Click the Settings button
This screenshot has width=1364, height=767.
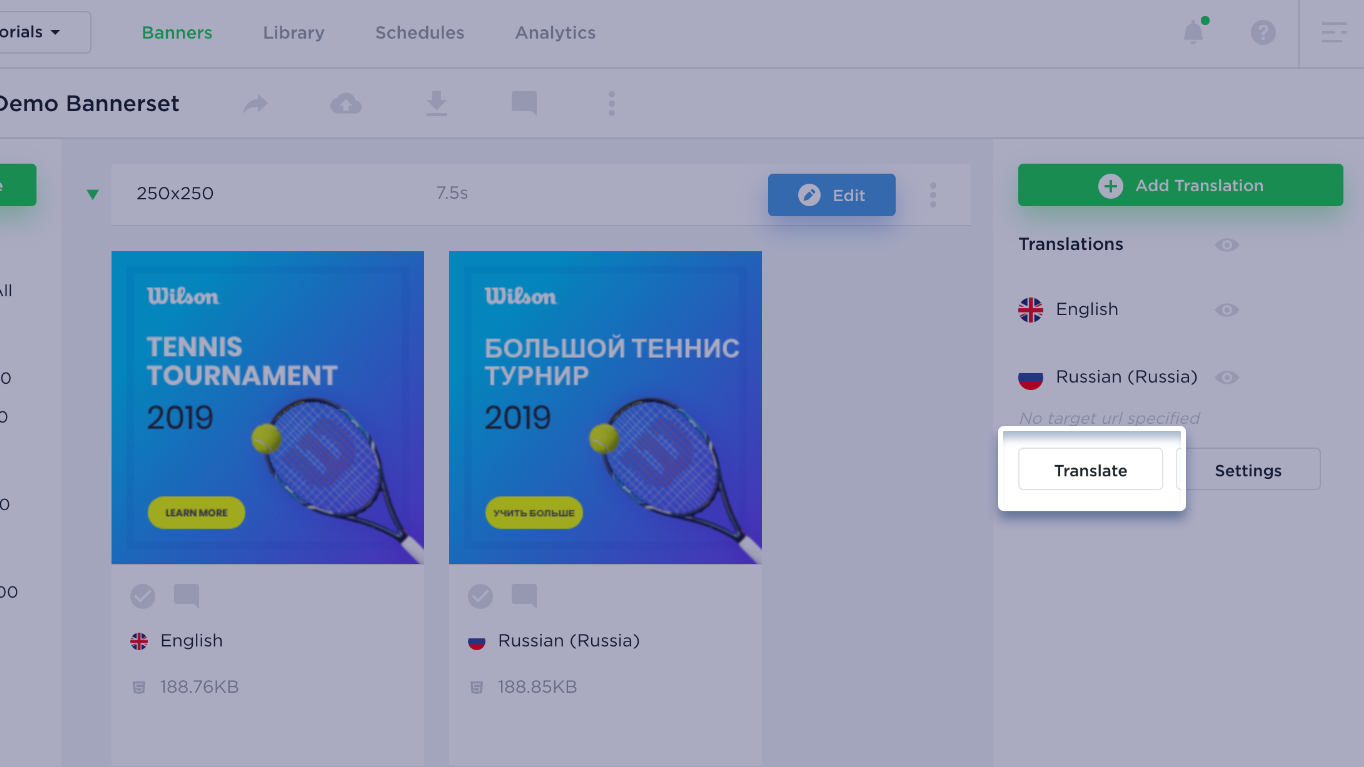tap(1248, 470)
